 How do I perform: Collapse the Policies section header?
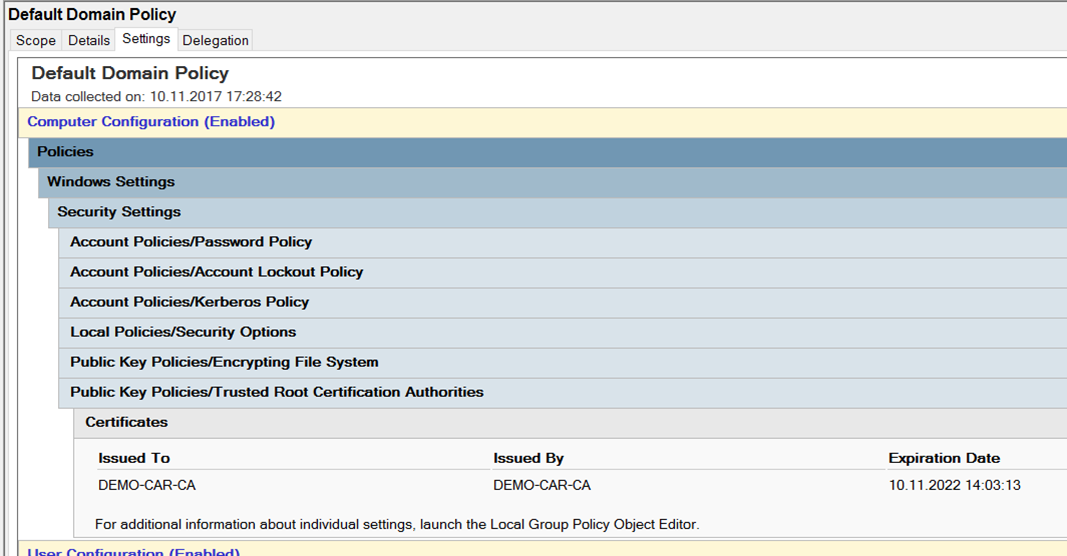pyautogui.click(x=66, y=152)
